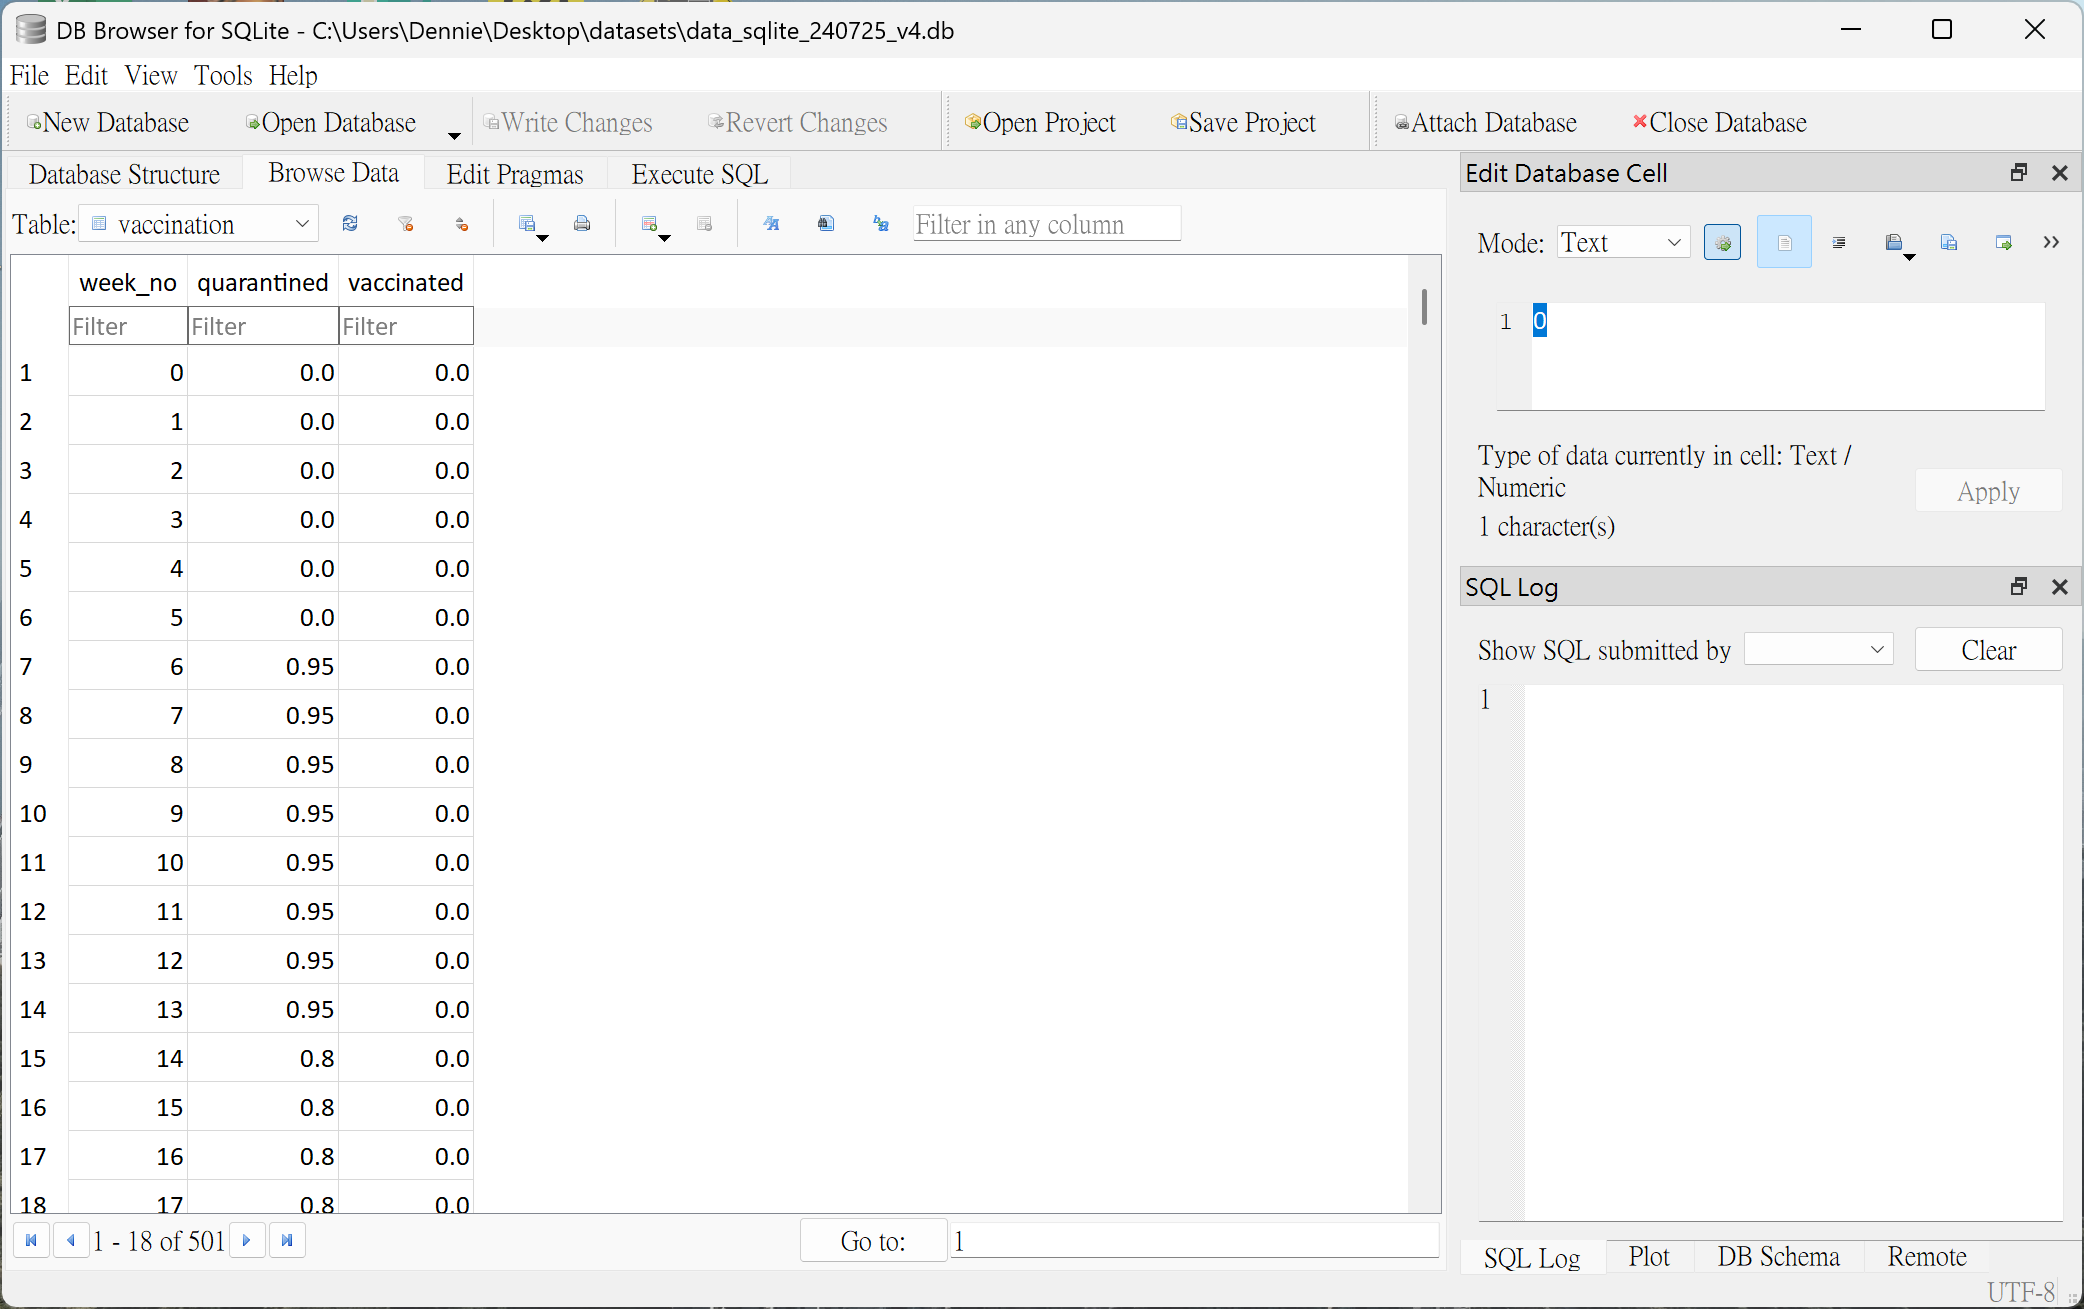The image size is (2084, 1309).
Task: Float the Edit Database Cell panel
Action: [x=2018, y=173]
